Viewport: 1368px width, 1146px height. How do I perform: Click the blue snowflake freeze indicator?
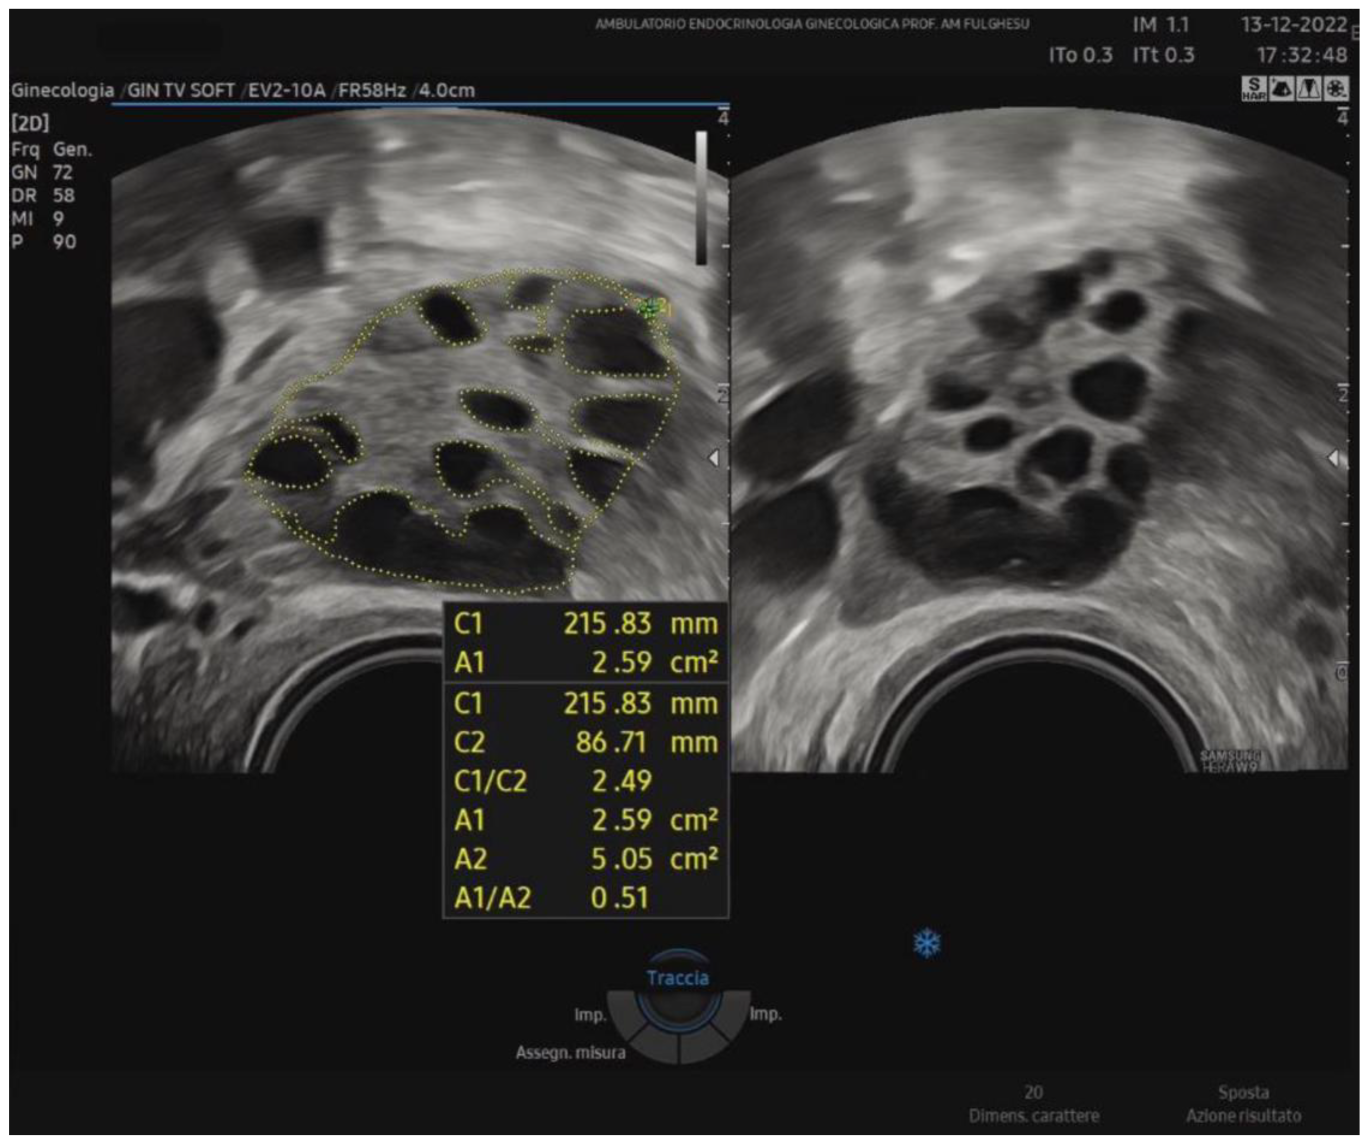[927, 943]
